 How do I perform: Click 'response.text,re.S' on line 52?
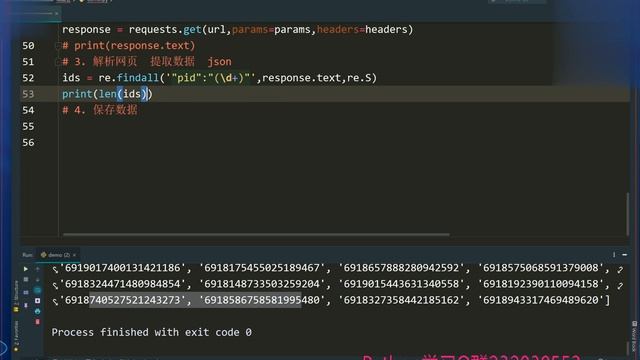(316, 78)
